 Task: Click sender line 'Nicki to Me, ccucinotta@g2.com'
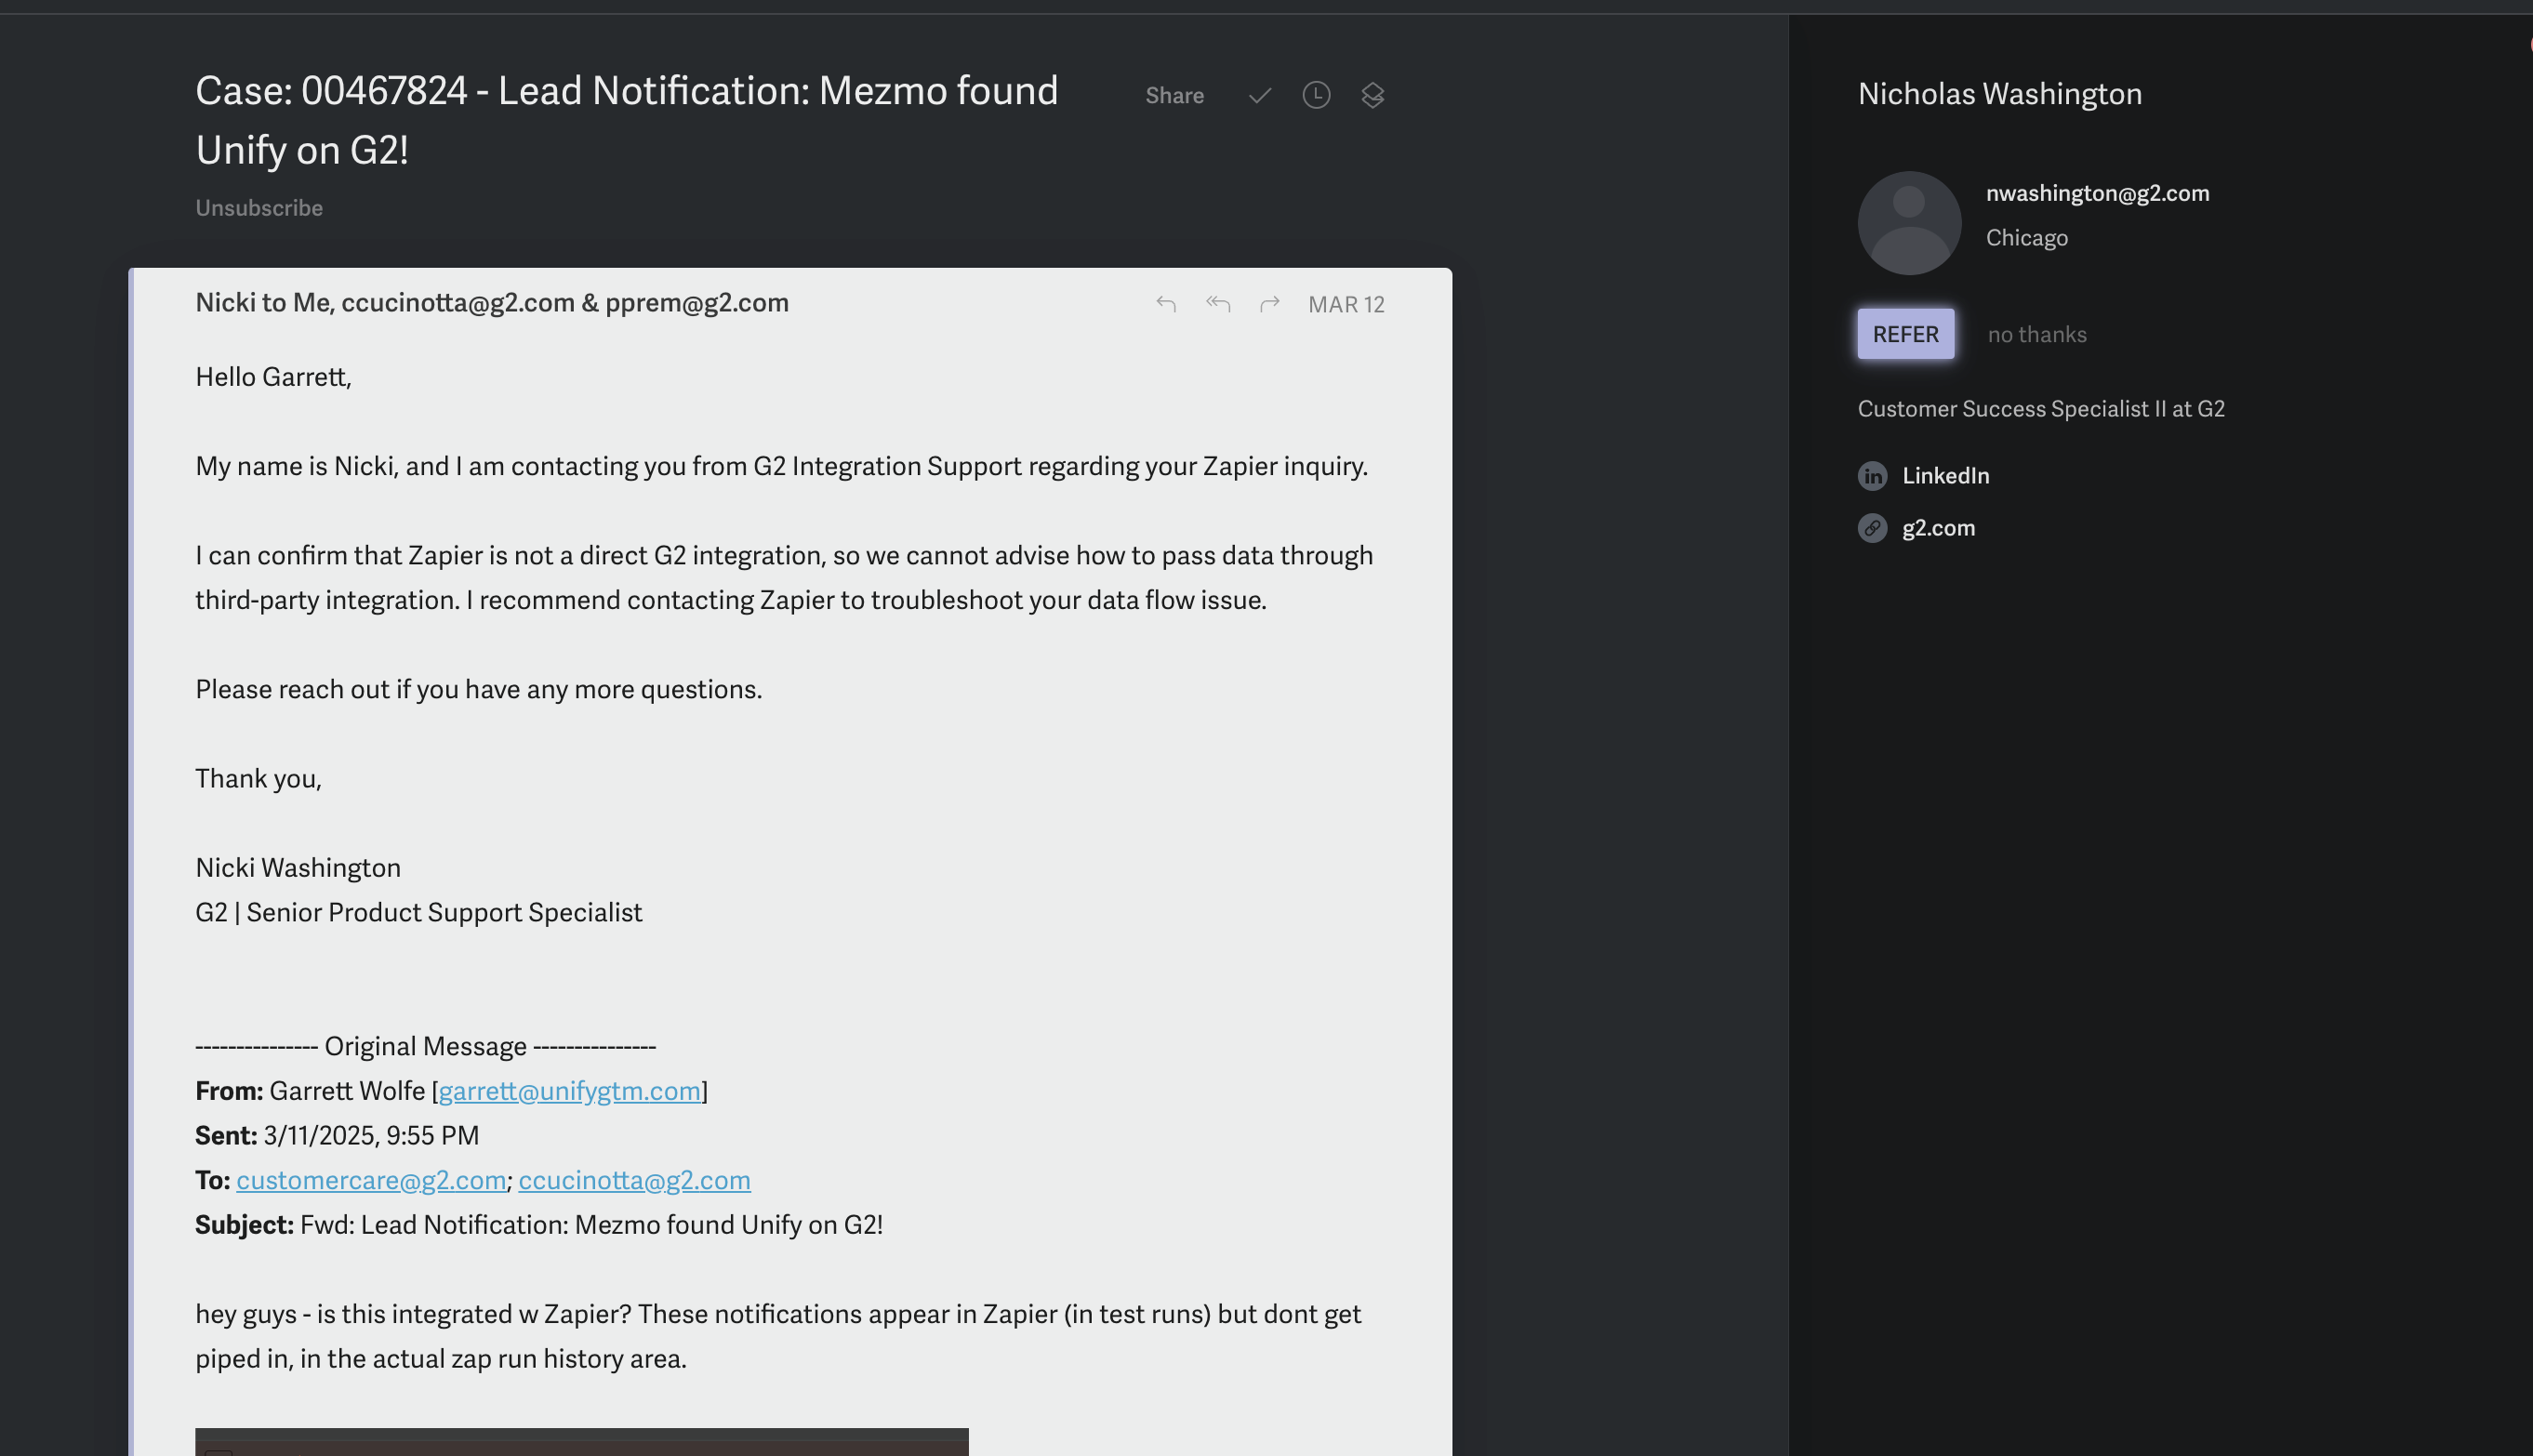click(x=492, y=303)
